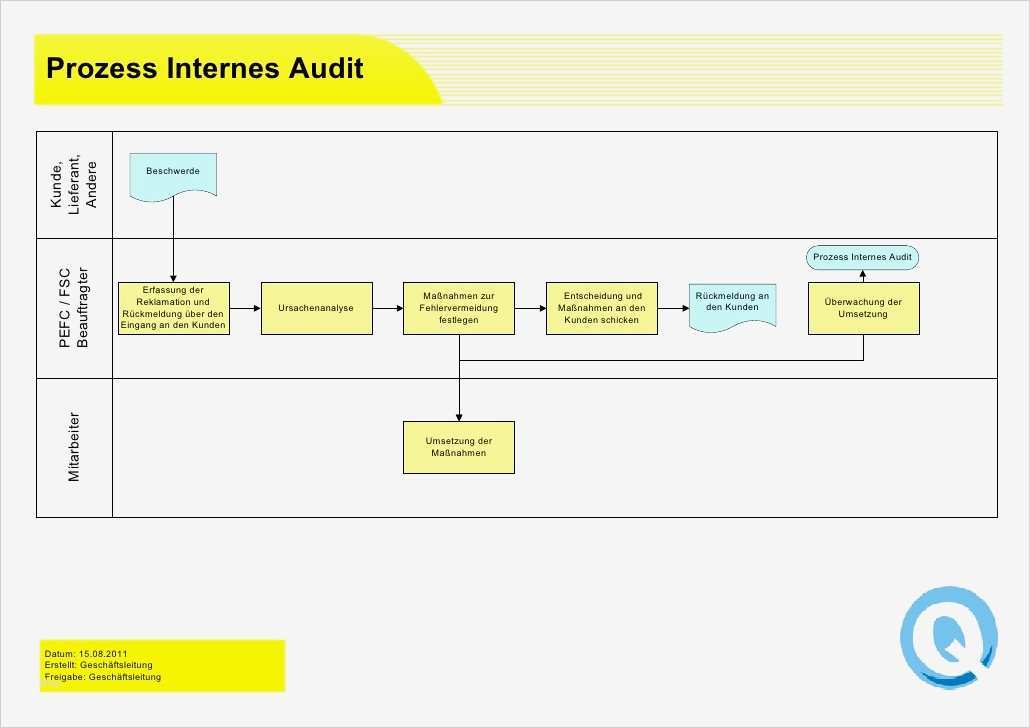Click the Prozess Internes Audit rounded terminator

(862, 257)
